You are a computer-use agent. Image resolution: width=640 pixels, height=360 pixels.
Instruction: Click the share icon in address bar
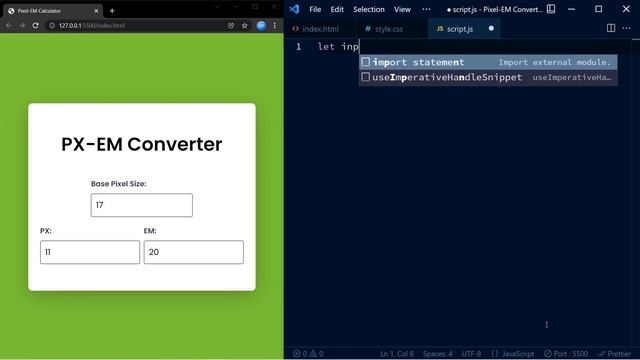(231, 25)
